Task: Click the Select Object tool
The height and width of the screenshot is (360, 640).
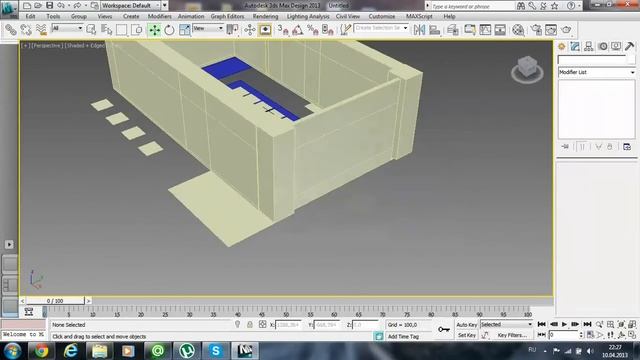Action: [x=91, y=29]
